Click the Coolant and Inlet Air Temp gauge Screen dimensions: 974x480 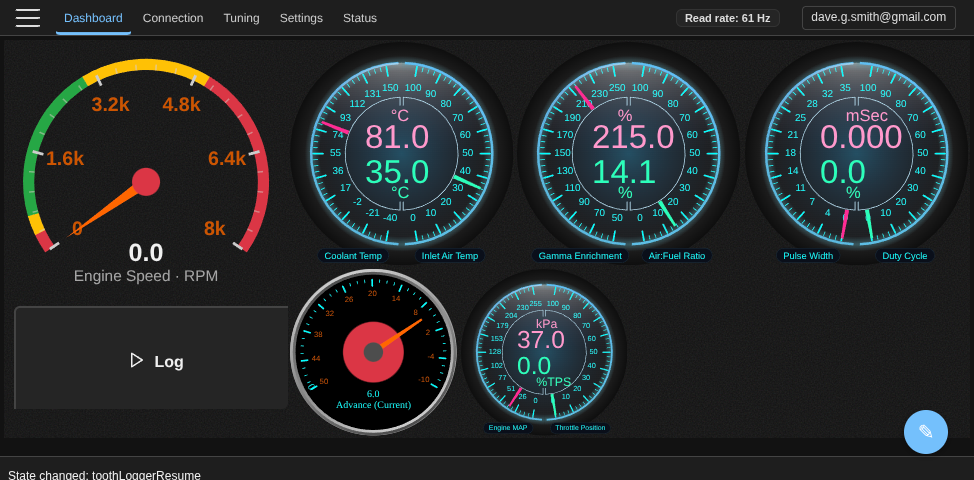coord(401,153)
